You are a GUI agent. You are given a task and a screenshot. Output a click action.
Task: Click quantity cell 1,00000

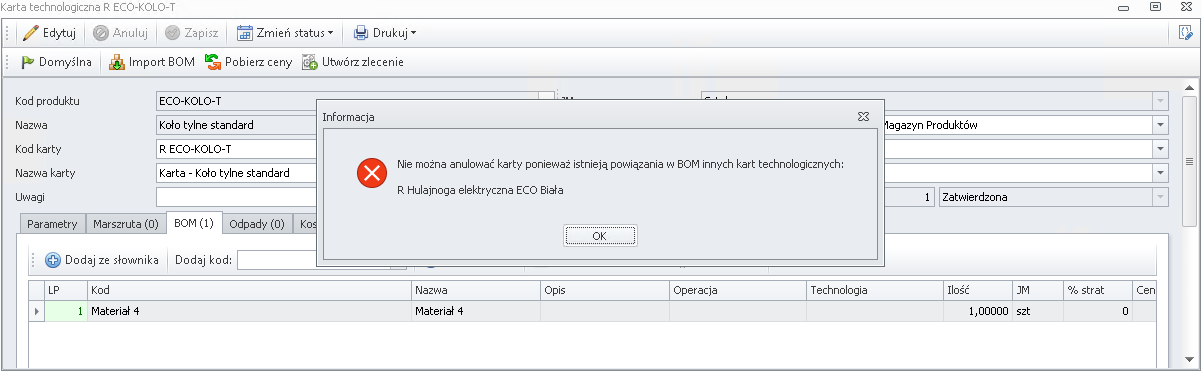[977, 311]
